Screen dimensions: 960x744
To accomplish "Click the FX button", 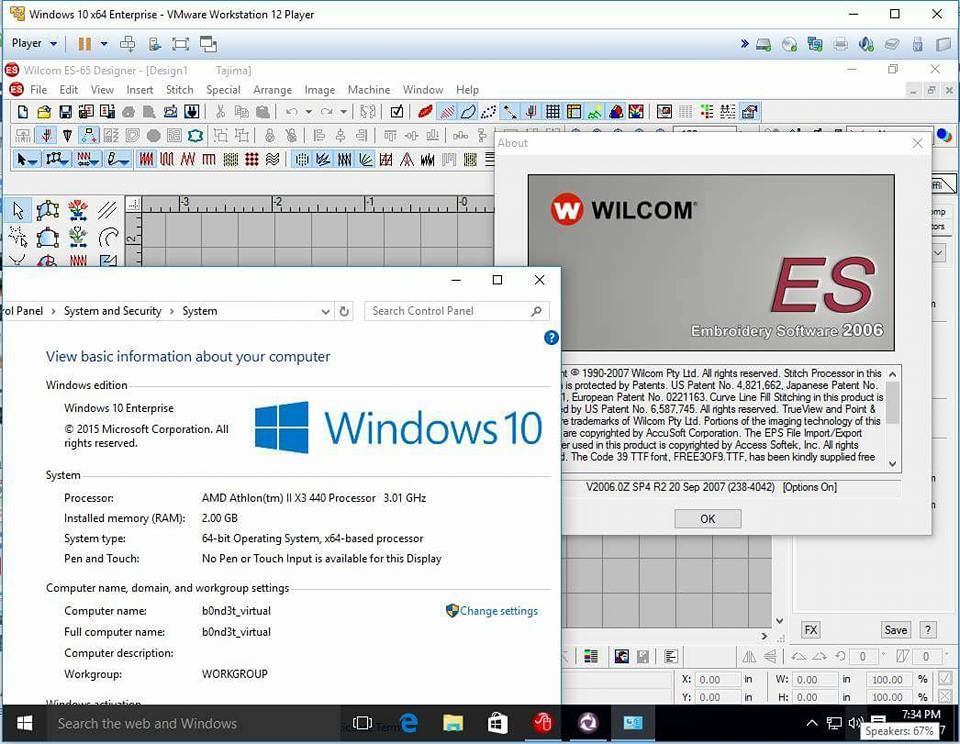I will coord(811,629).
